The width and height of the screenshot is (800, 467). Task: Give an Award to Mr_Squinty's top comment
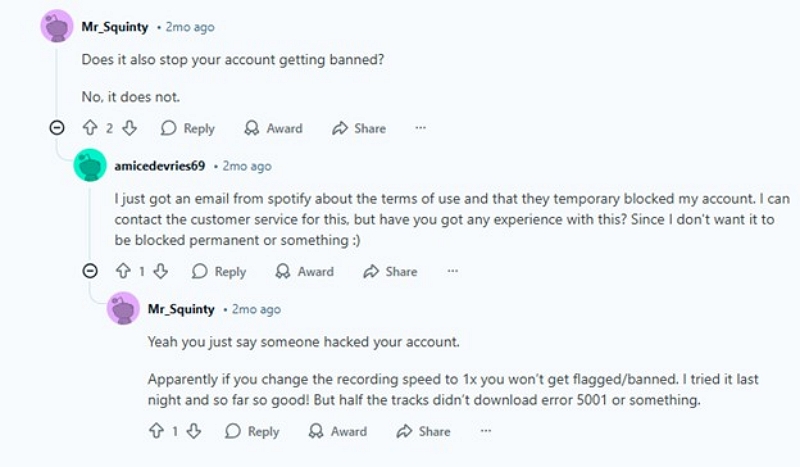pyautogui.click(x=272, y=128)
